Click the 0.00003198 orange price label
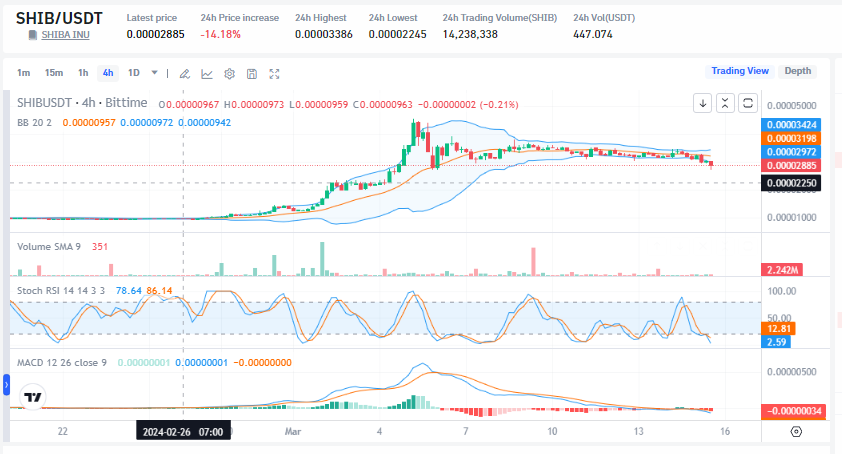 coord(791,139)
